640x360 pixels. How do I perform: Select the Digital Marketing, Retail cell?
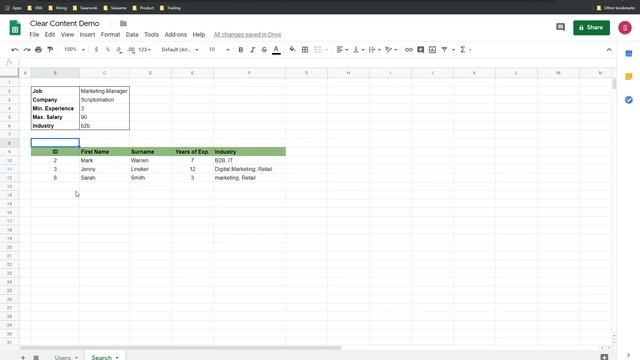click(249, 169)
